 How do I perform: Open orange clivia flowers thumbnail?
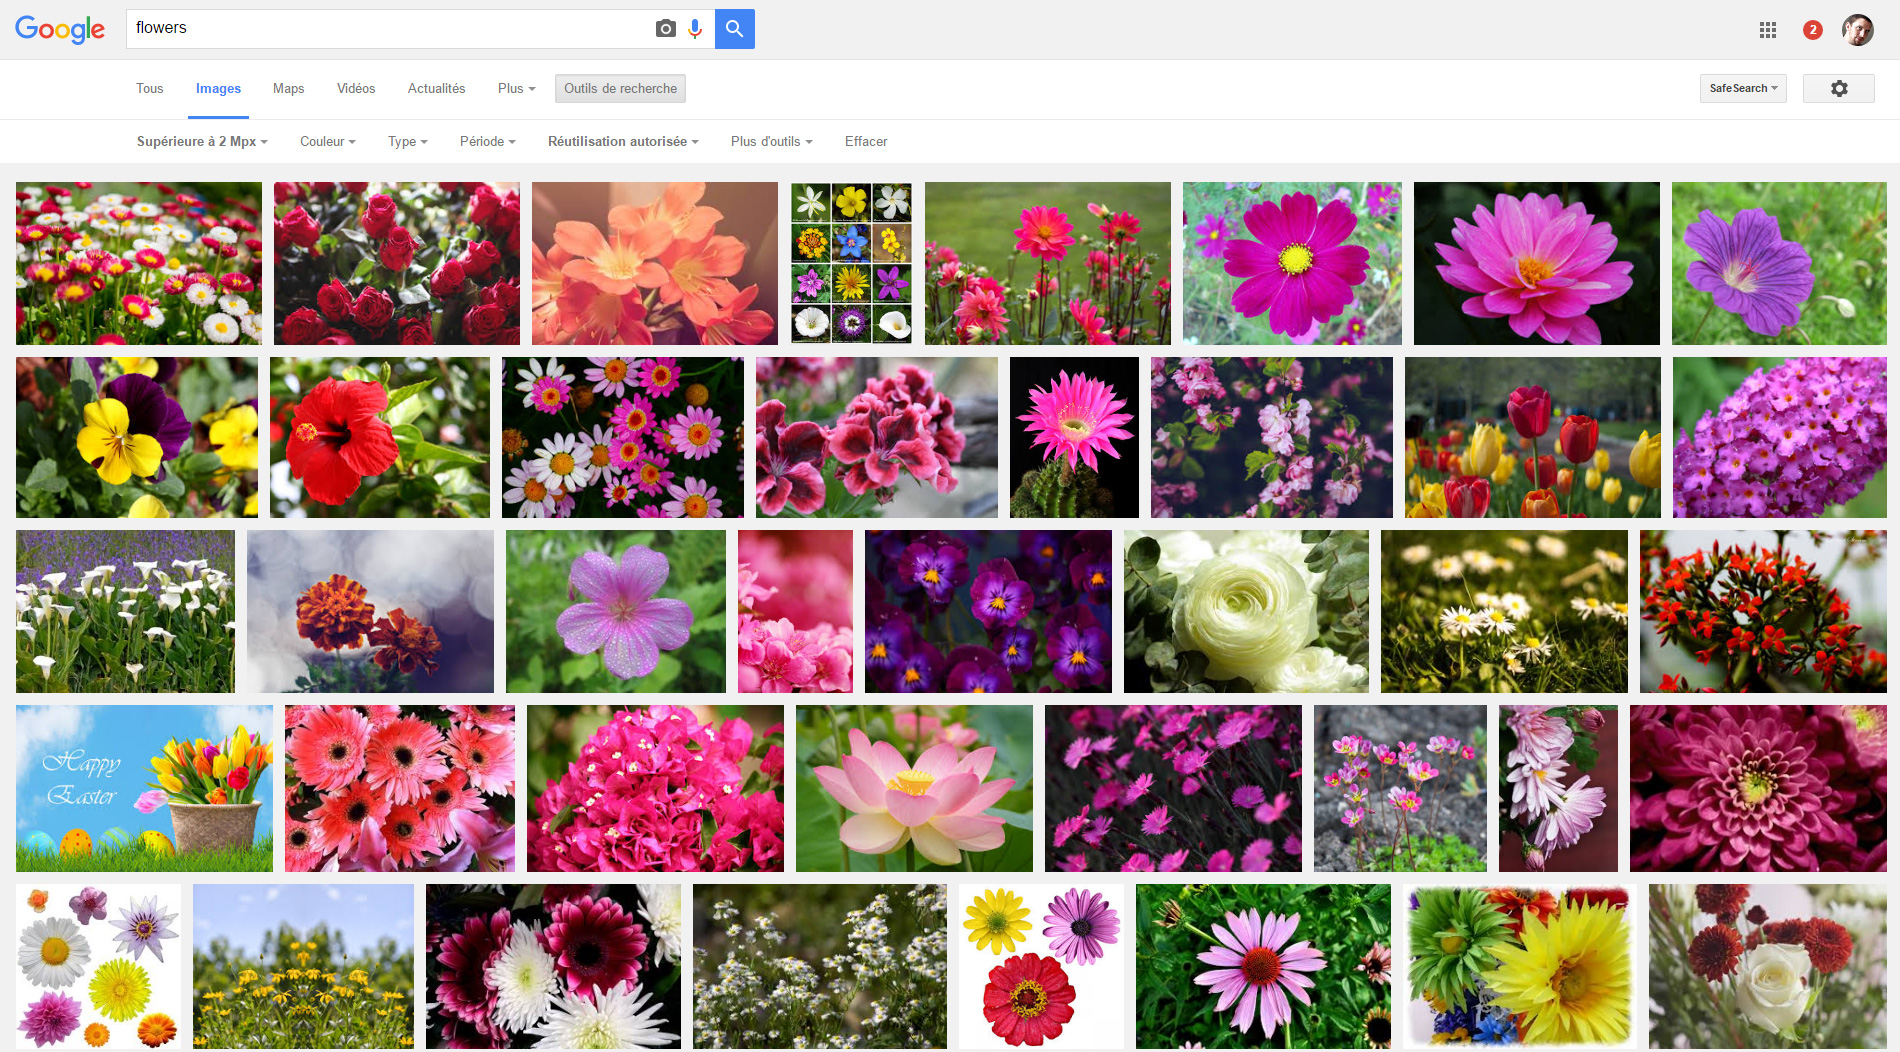pyautogui.click(x=655, y=263)
